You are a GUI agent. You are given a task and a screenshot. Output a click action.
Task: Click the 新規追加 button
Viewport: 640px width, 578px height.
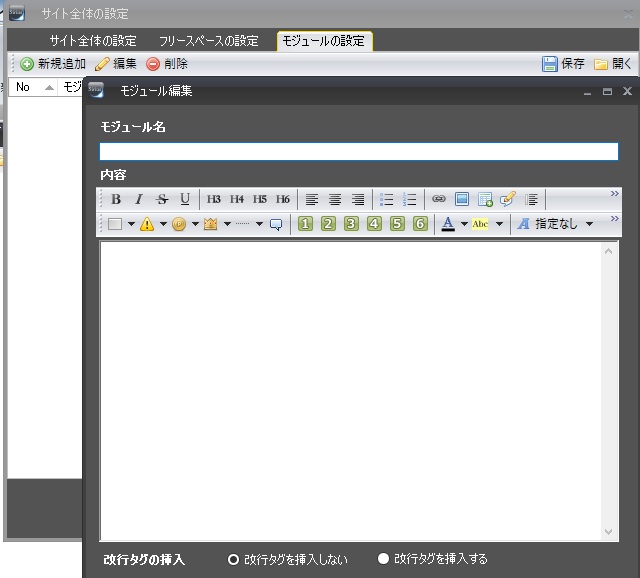click(x=53, y=64)
